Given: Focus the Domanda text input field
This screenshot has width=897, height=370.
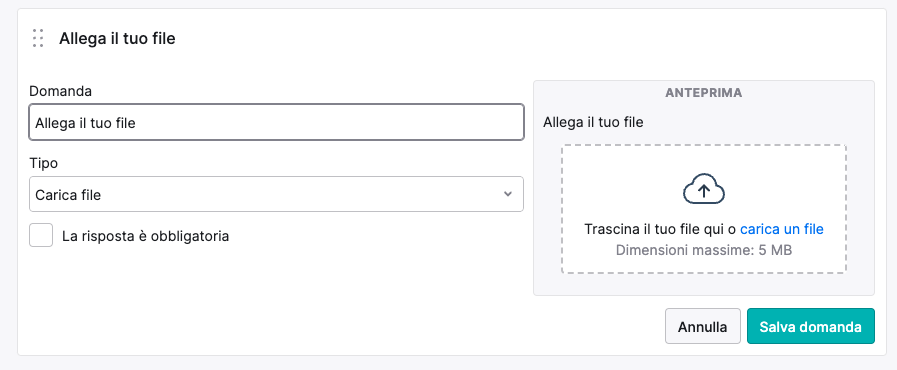Looking at the screenshot, I should tap(276, 122).
